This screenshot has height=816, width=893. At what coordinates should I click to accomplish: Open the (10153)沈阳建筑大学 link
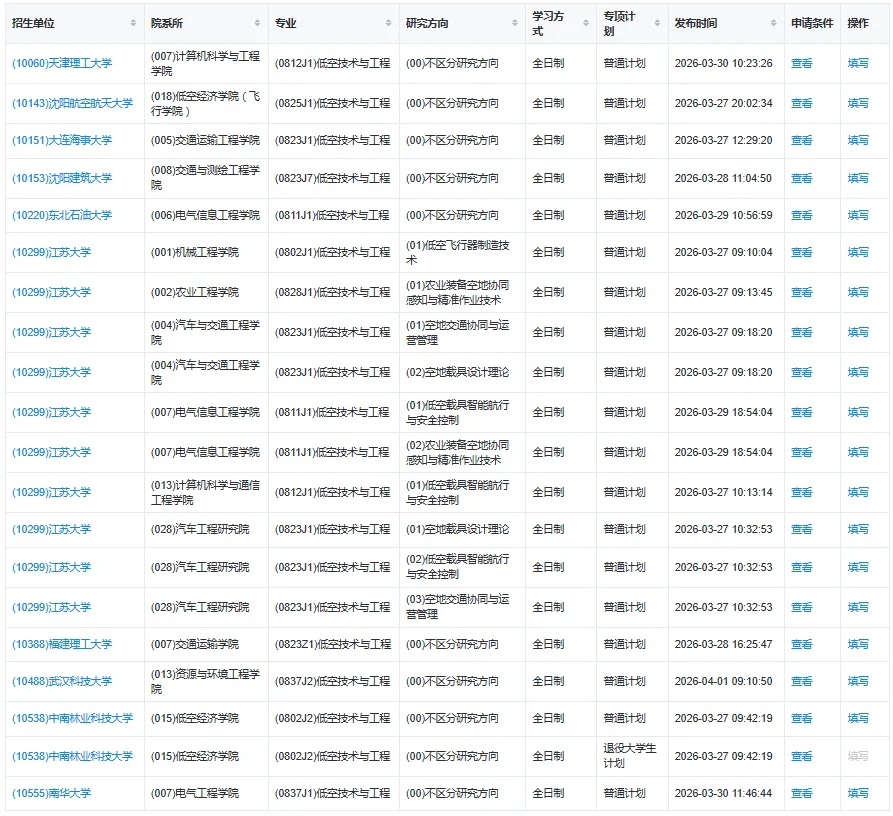[x=62, y=178]
